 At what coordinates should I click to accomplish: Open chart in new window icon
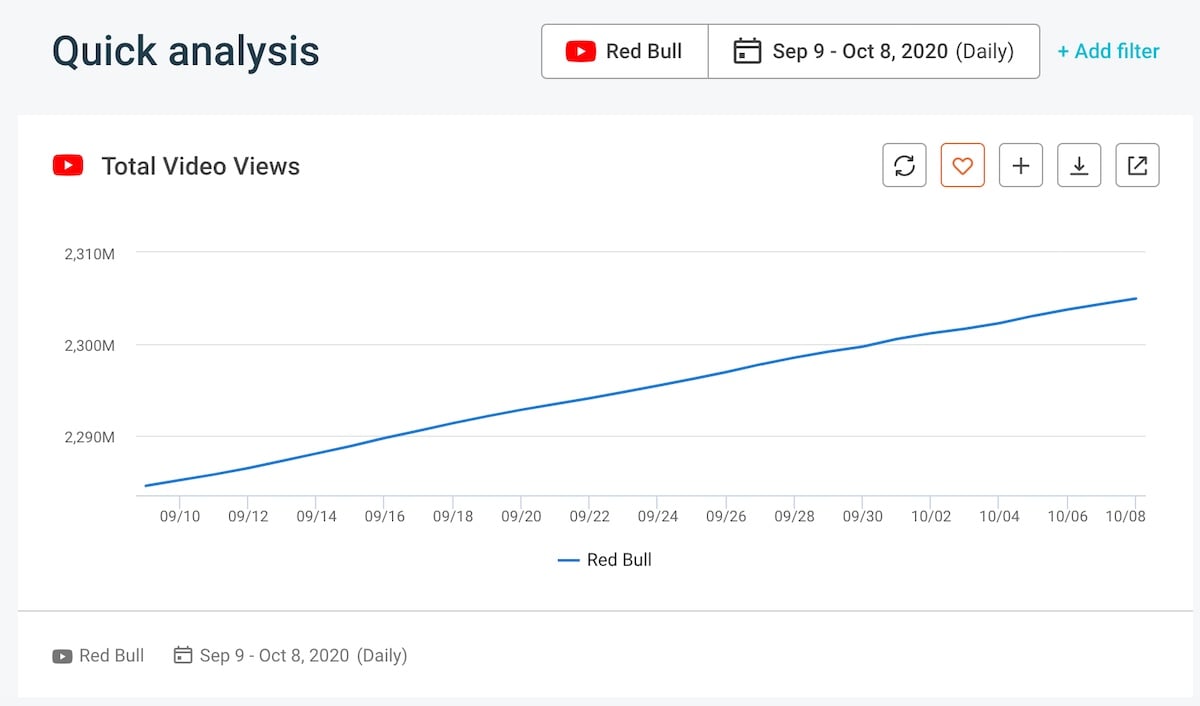point(1137,166)
